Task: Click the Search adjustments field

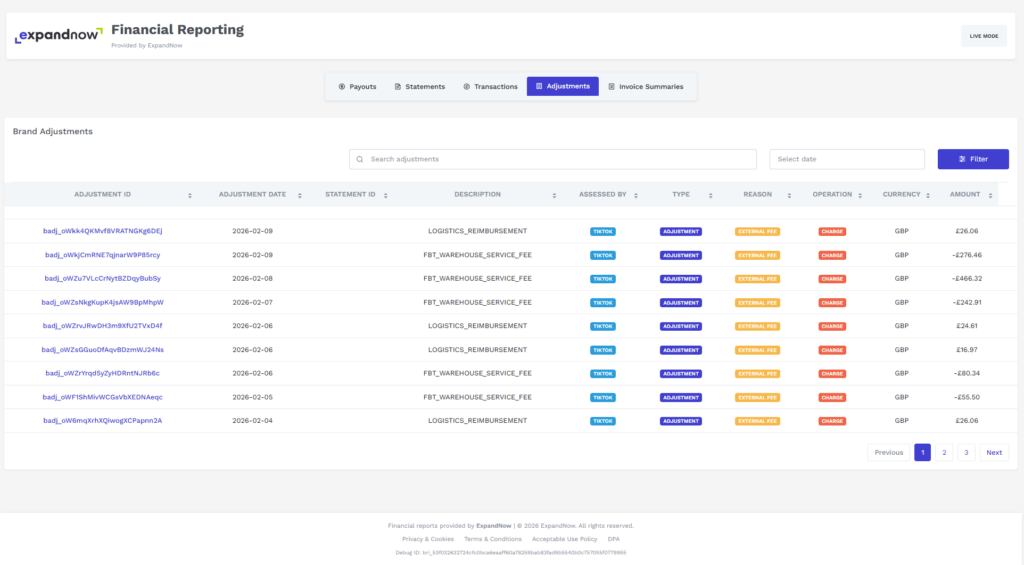Action: 552,159
